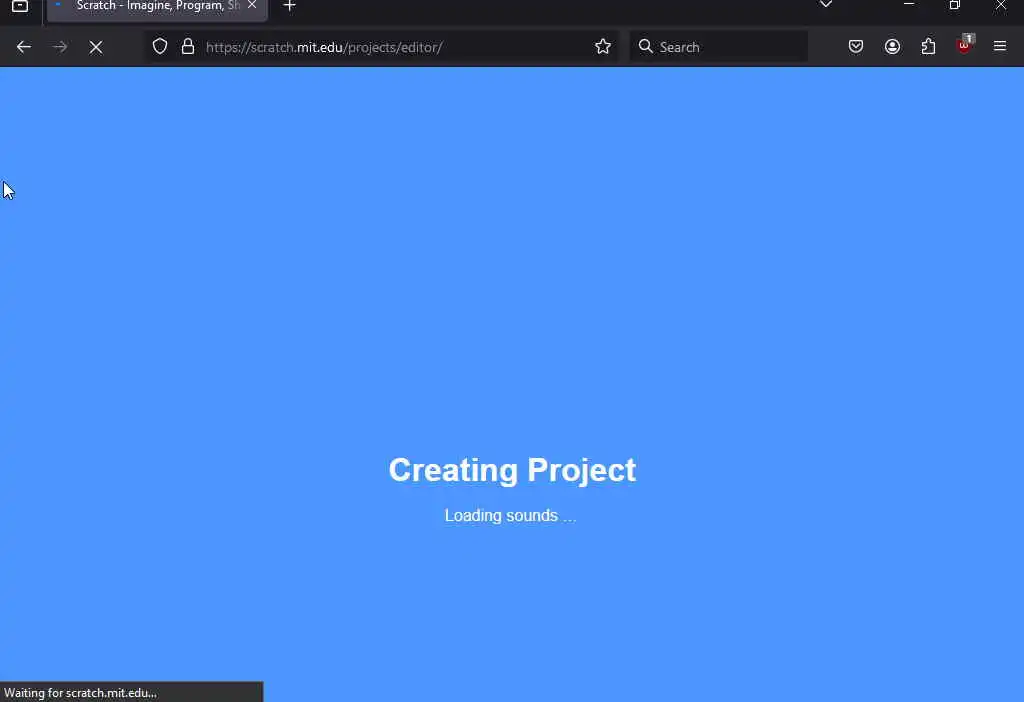Open a new tab with plus
This screenshot has width=1024, height=702.
(x=289, y=6)
